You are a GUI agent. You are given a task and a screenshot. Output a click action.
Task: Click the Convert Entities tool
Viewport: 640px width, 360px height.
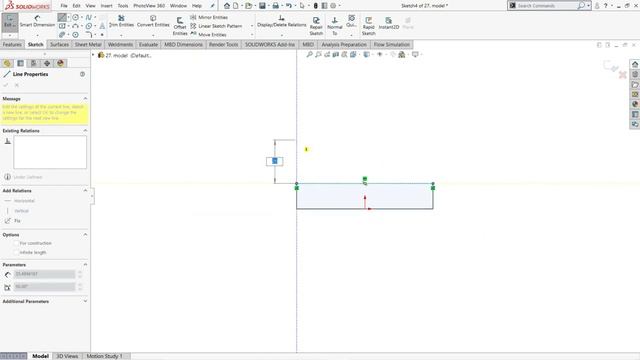click(x=153, y=21)
